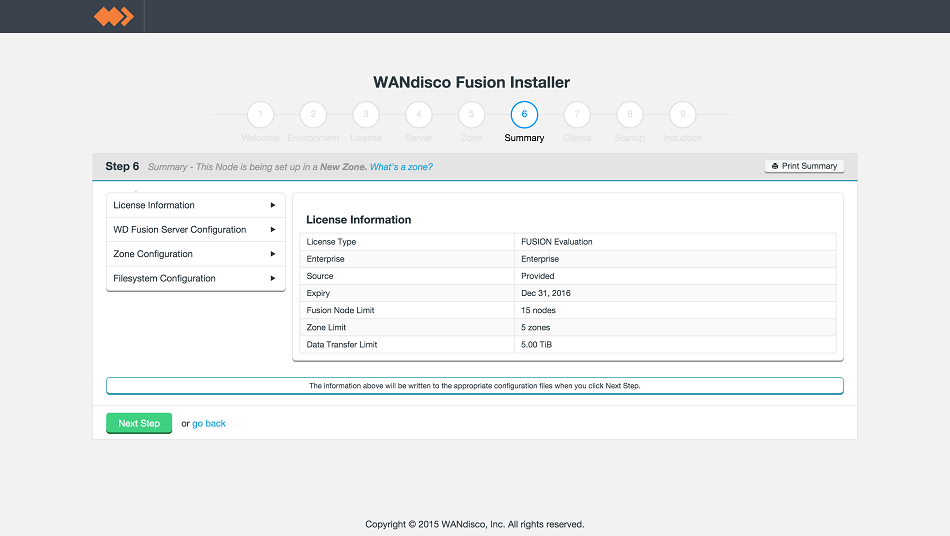Expand arrow next to License Information
The height and width of the screenshot is (536, 950).
273,205
